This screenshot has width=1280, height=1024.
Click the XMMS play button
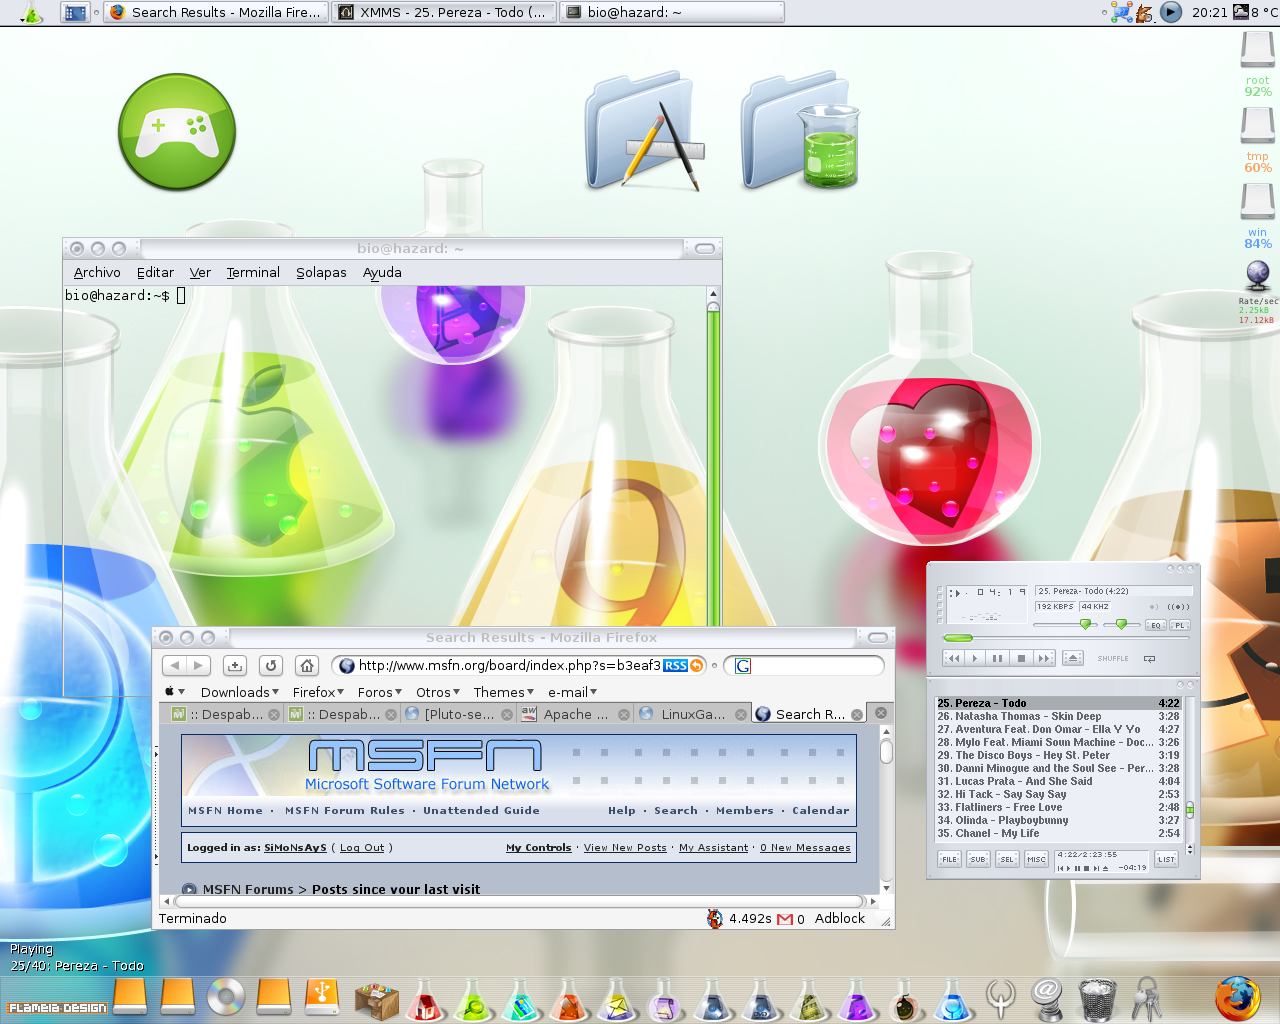pyautogui.click(x=976, y=658)
